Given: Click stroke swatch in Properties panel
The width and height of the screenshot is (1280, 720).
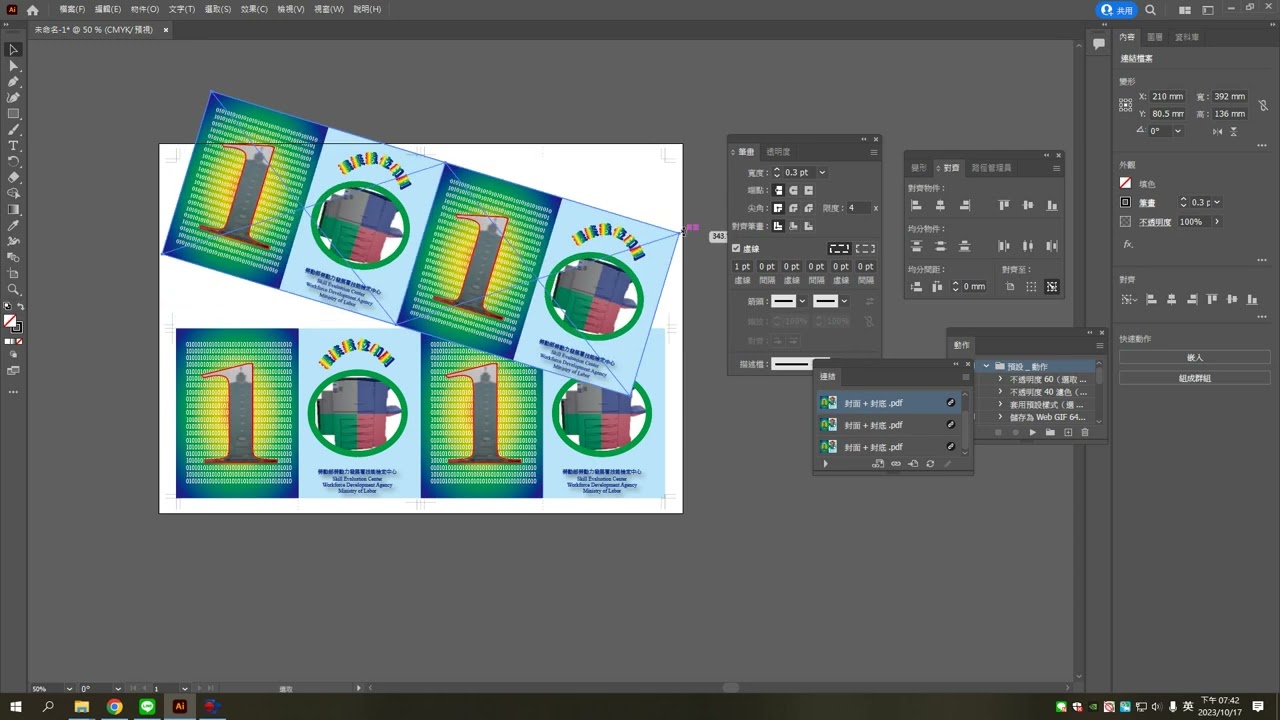Looking at the screenshot, I should [x=1126, y=203].
